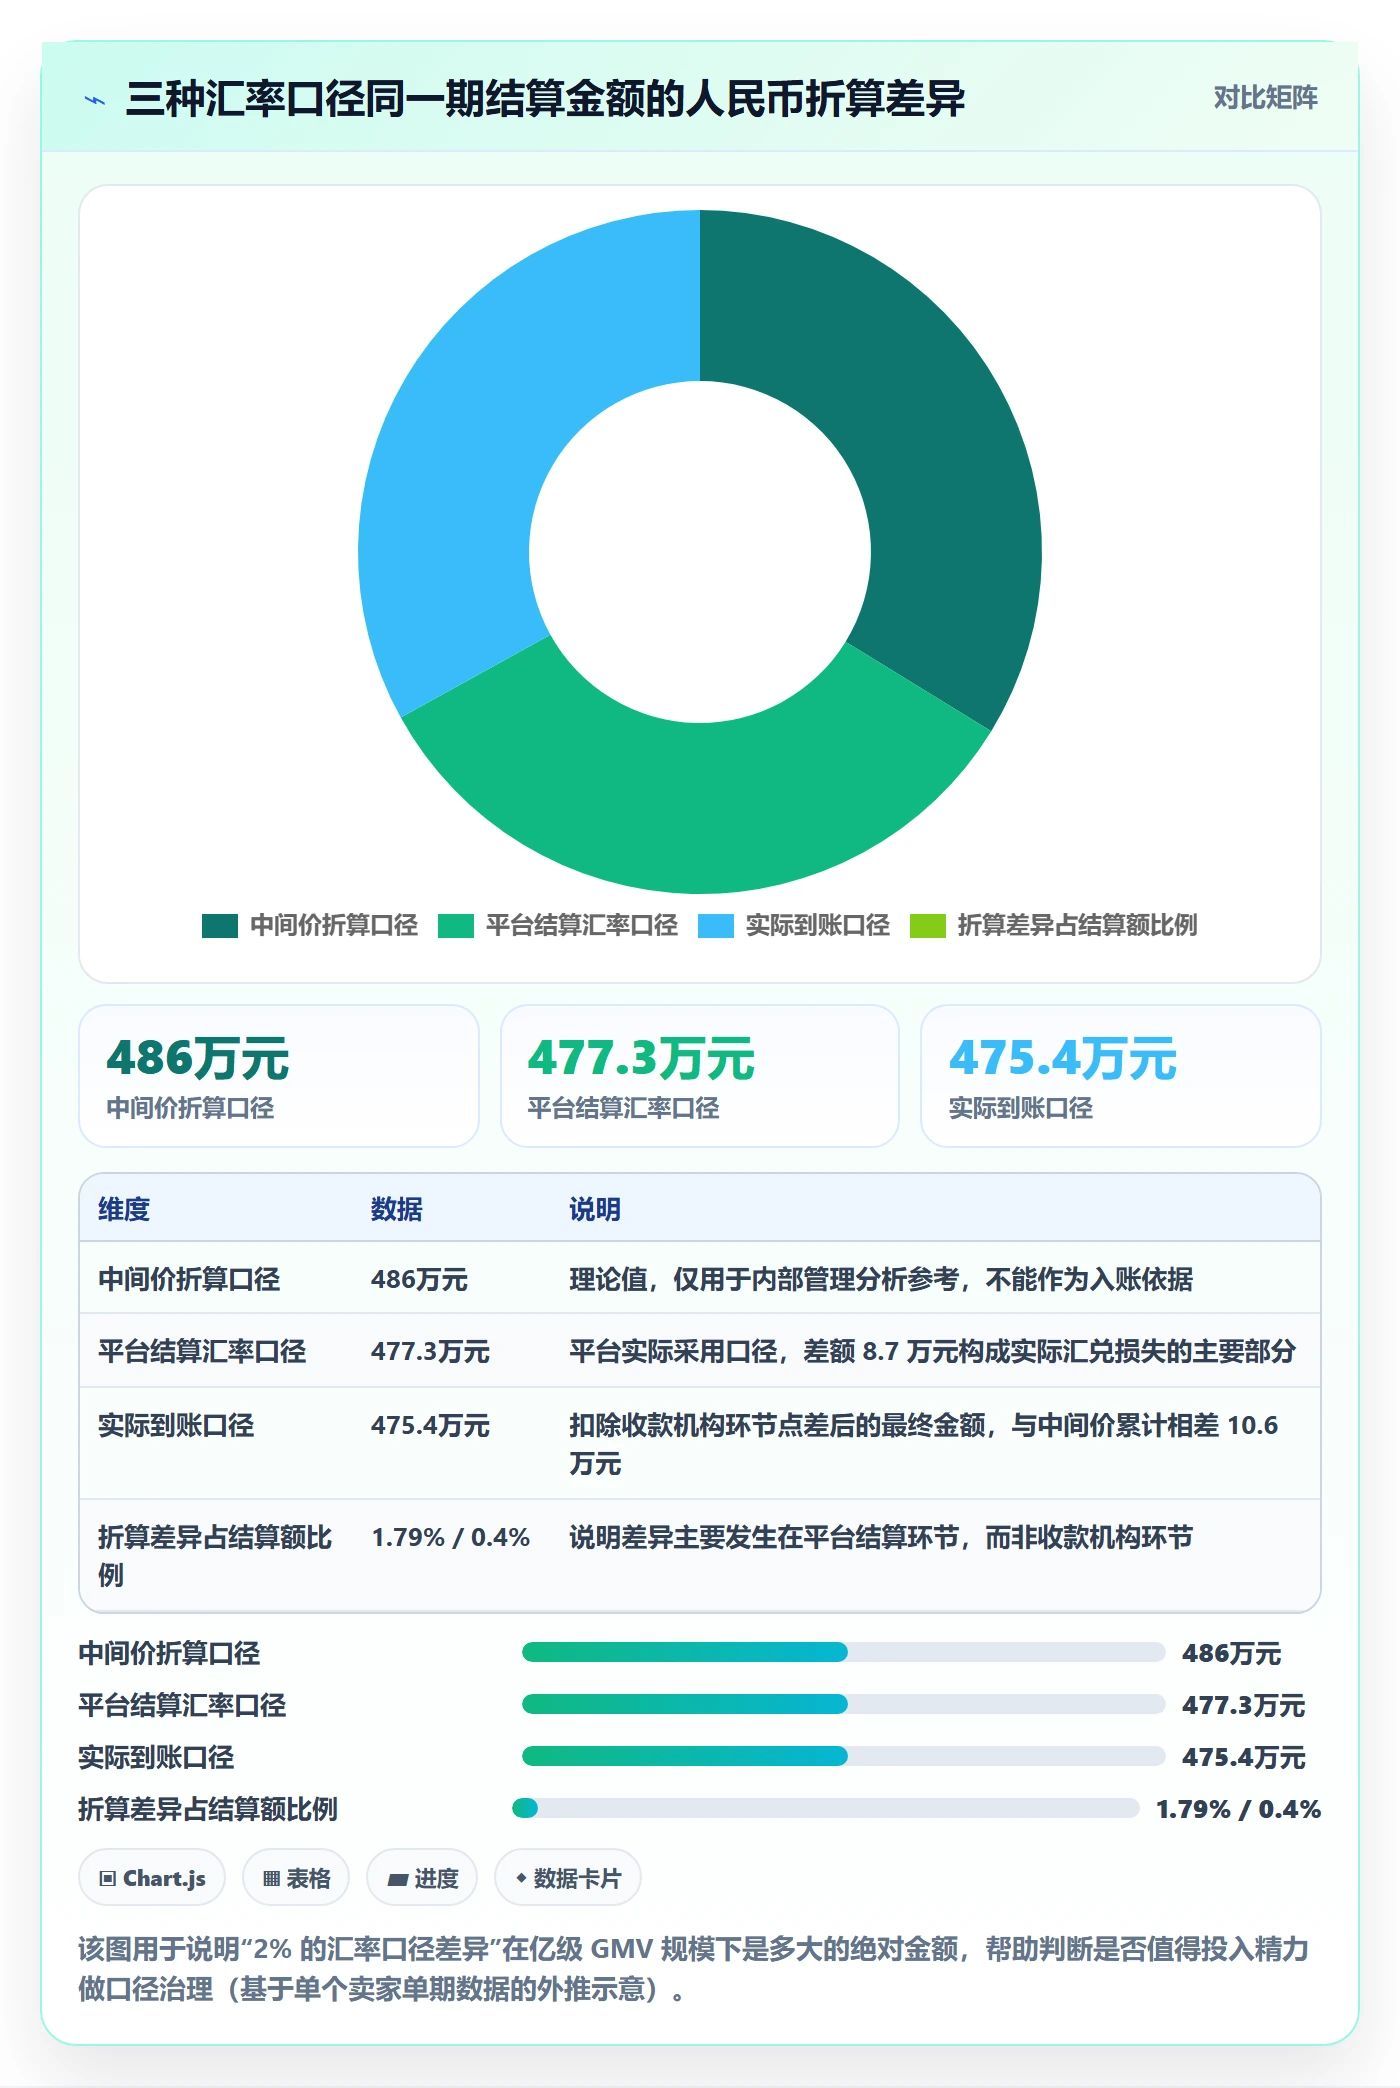Toggle the 实际到账口径 legend item
Image resolution: width=1400 pixels, height=2088 pixels.
[794, 926]
